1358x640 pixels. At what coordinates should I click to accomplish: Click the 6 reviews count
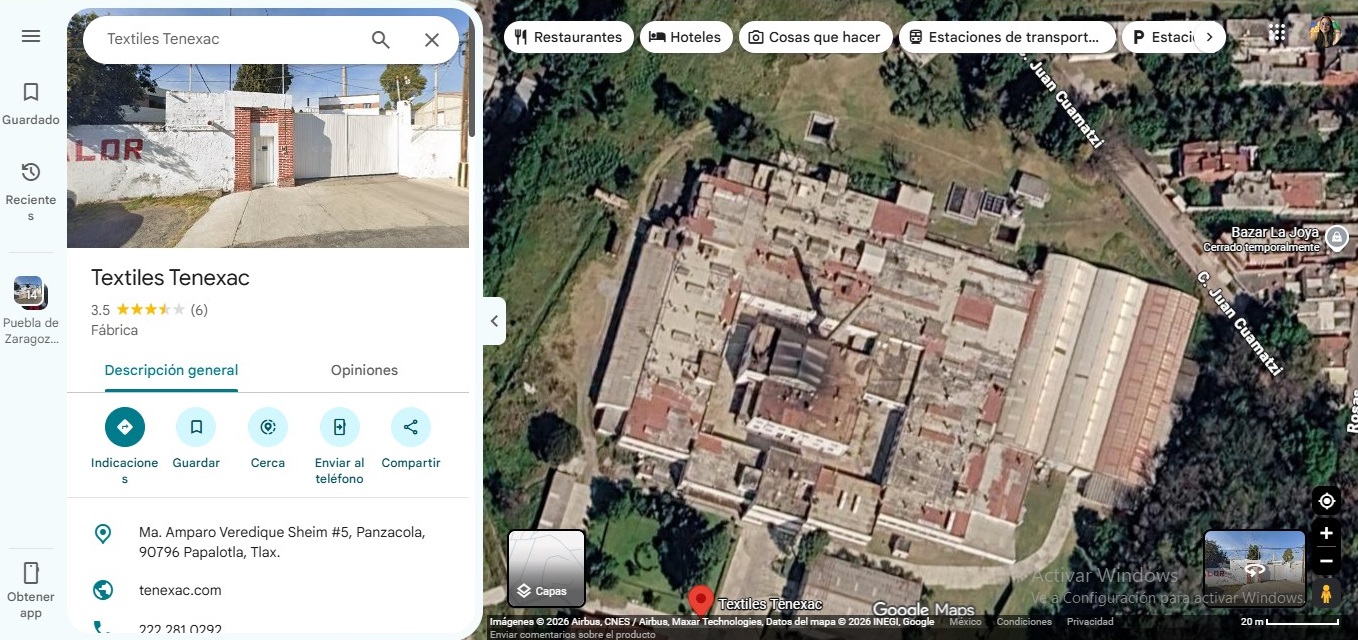(199, 310)
